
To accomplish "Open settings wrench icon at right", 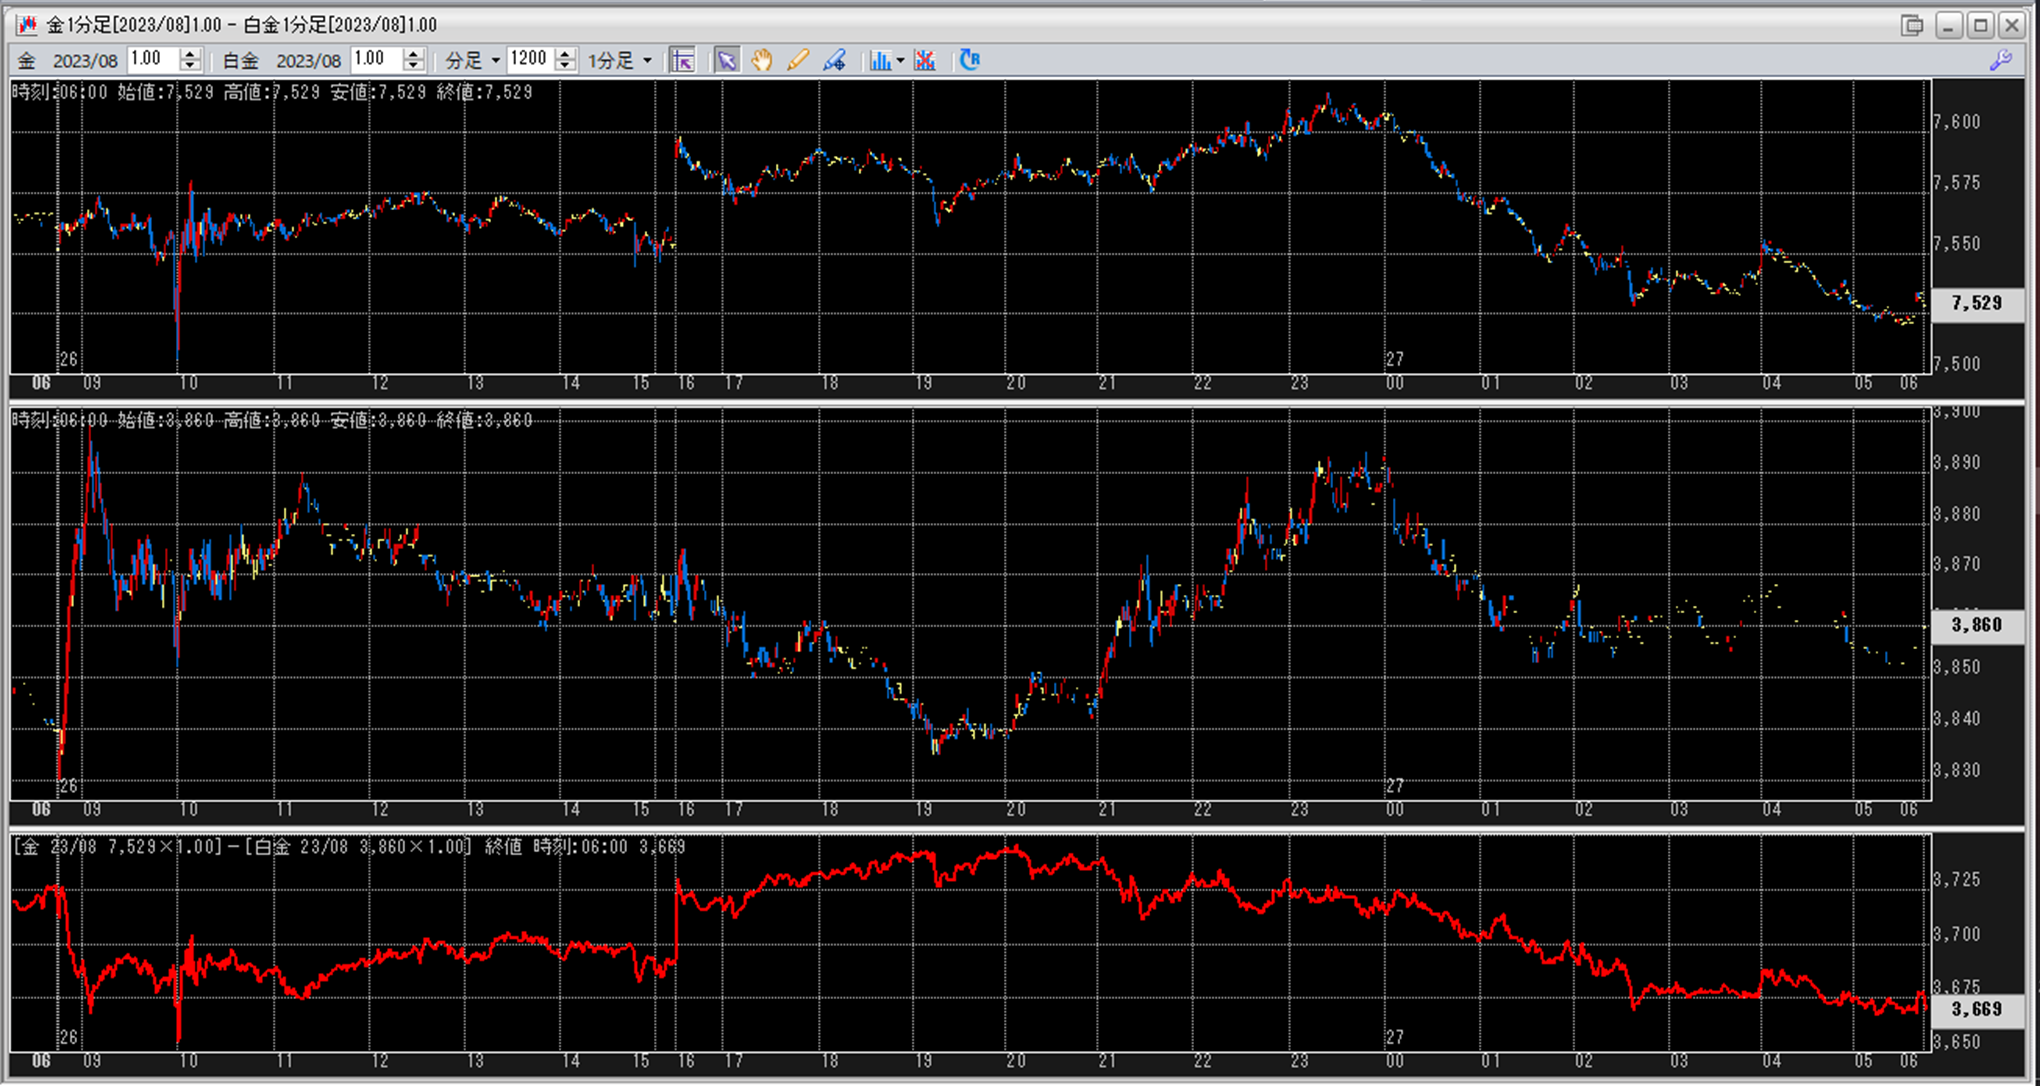I will pyautogui.click(x=2001, y=60).
